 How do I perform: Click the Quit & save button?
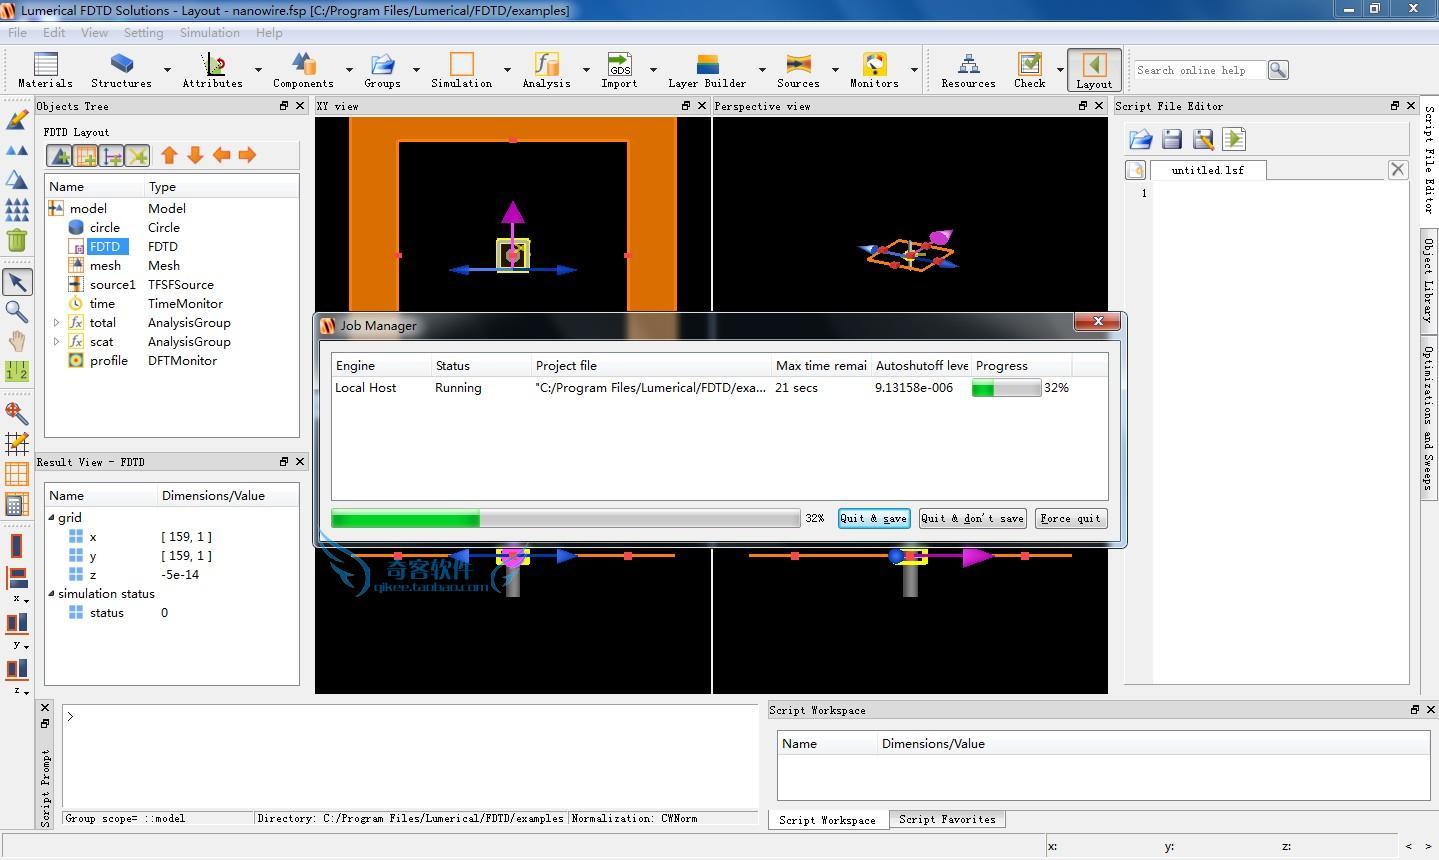[x=874, y=518]
